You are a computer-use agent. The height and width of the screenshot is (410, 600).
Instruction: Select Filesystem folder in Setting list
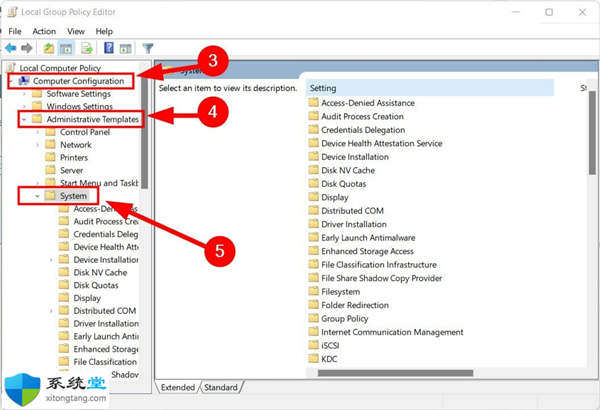[x=334, y=291]
